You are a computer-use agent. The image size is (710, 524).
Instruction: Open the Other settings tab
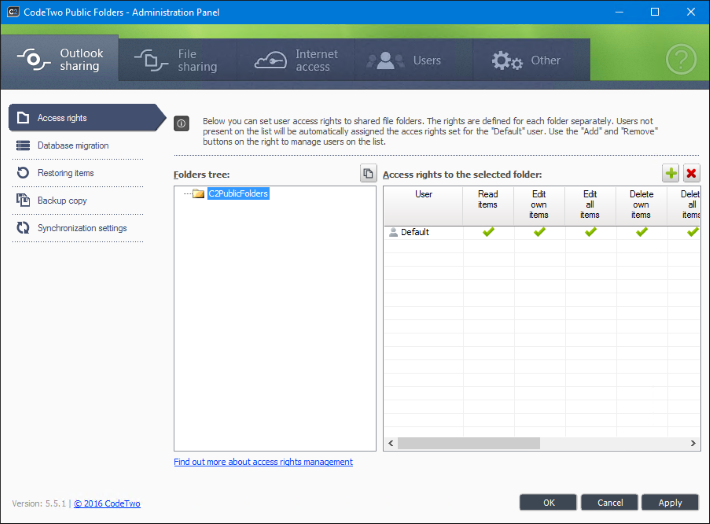click(531, 60)
